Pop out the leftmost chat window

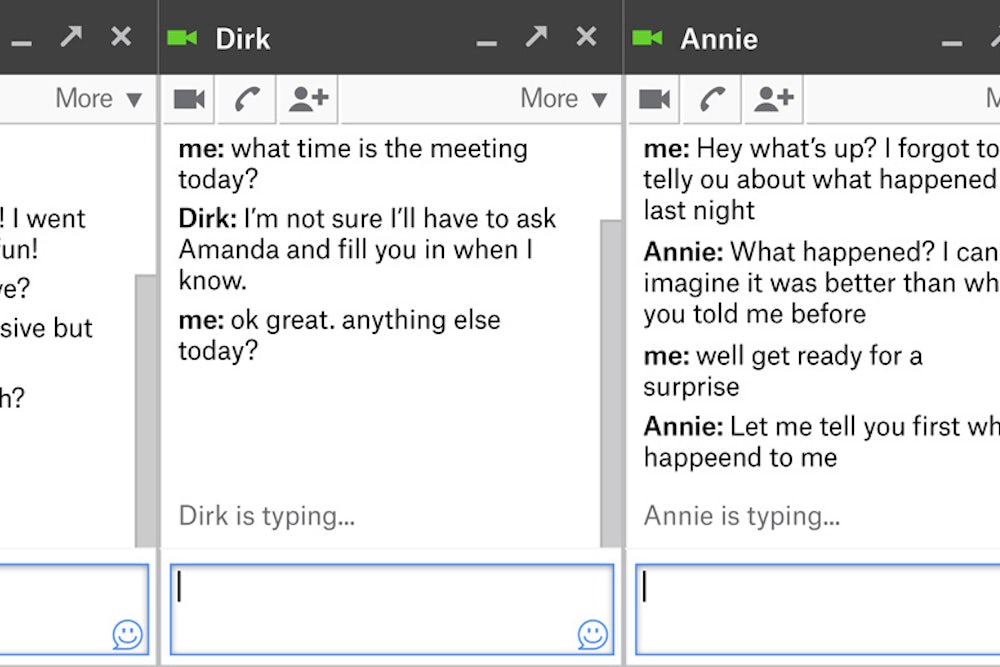(x=72, y=38)
